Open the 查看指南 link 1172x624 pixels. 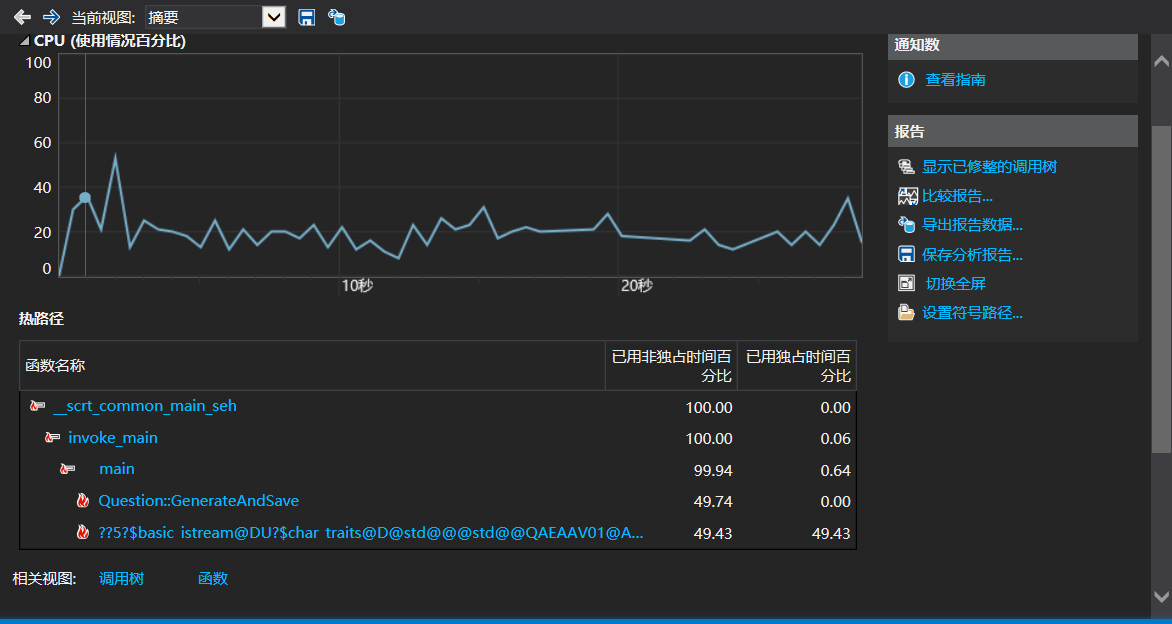point(955,79)
